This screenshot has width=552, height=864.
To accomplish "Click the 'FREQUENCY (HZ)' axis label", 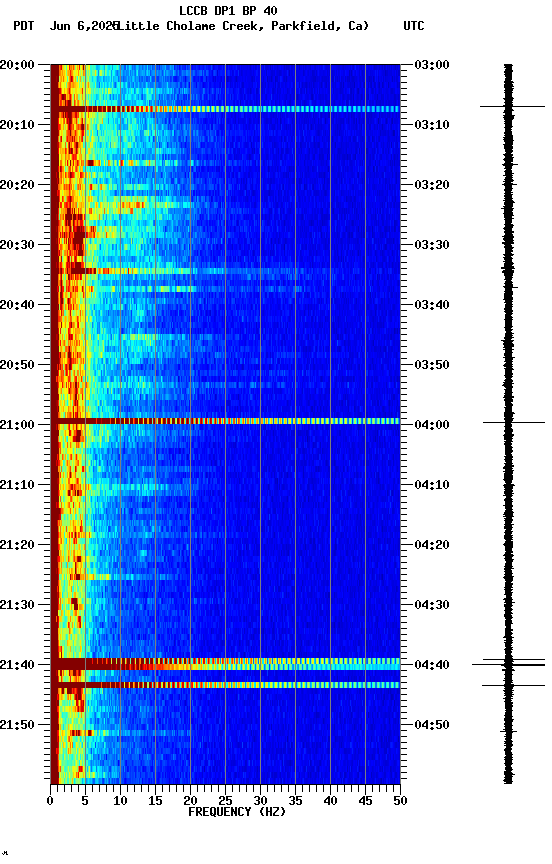I will [x=237, y=812].
